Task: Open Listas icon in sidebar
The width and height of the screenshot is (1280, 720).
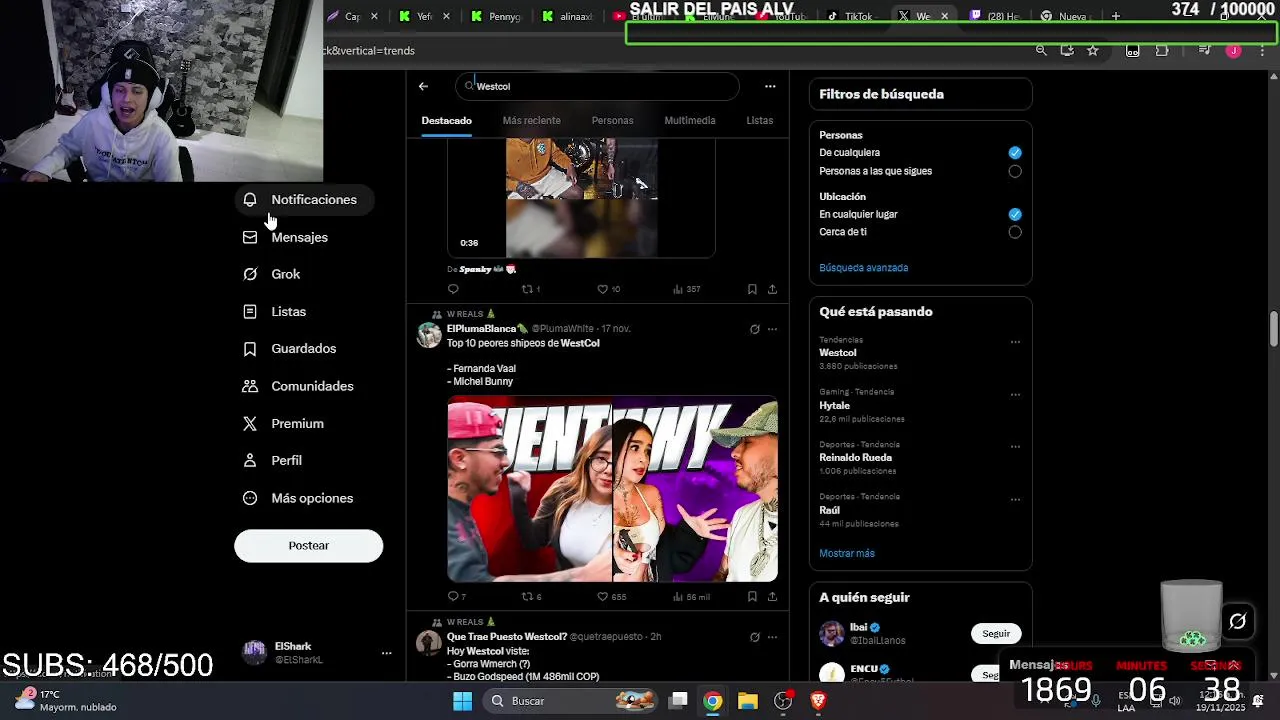Action: (x=250, y=311)
